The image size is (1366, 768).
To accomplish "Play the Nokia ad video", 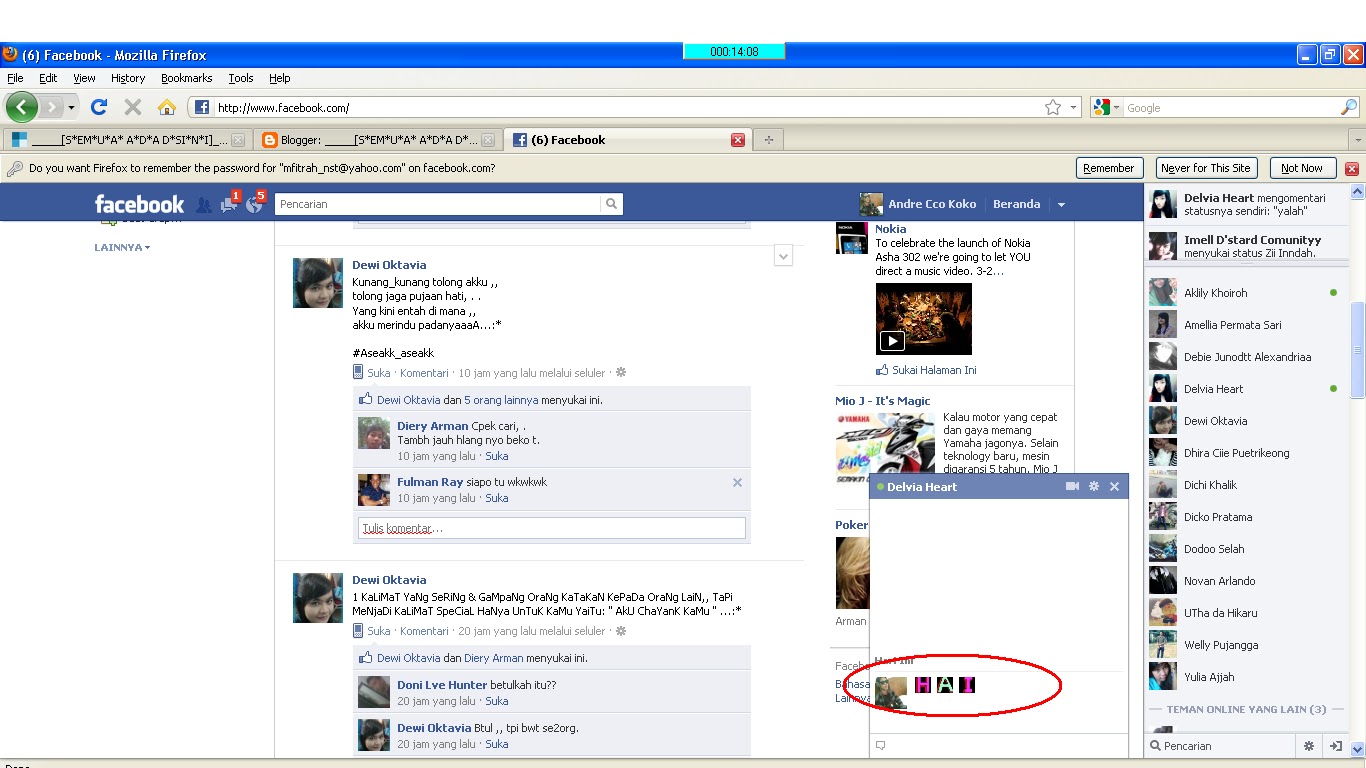I will tap(891, 341).
